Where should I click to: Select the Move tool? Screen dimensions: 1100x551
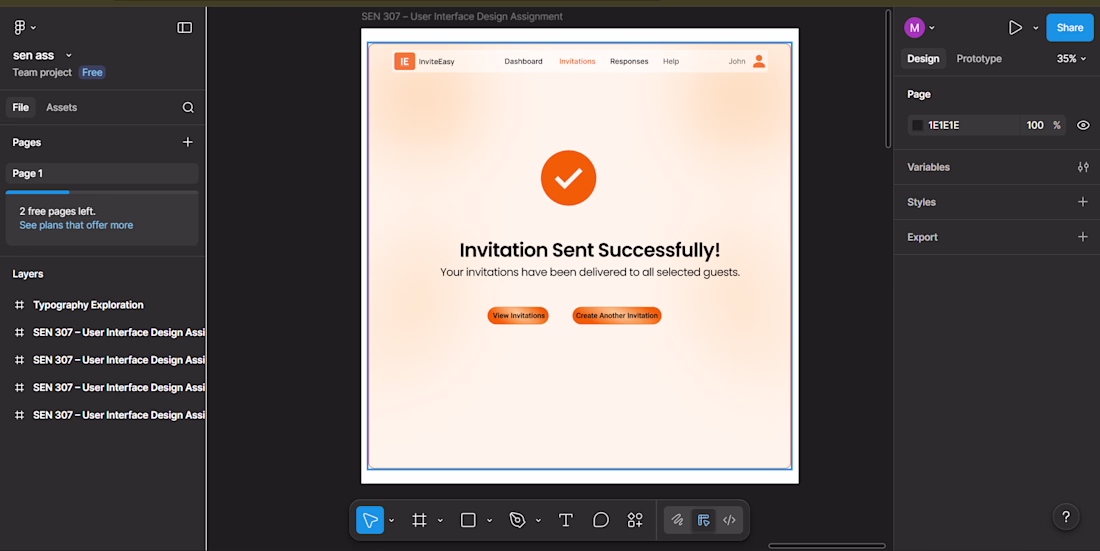[x=370, y=520]
